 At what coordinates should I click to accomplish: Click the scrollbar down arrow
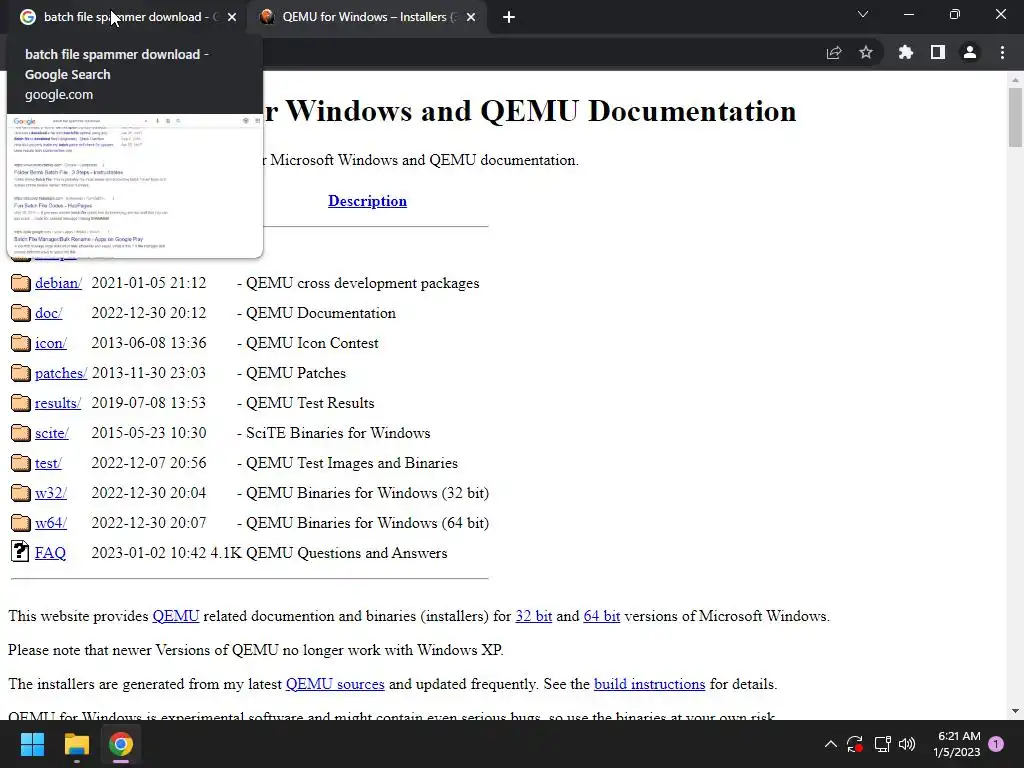pyautogui.click(x=1015, y=711)
